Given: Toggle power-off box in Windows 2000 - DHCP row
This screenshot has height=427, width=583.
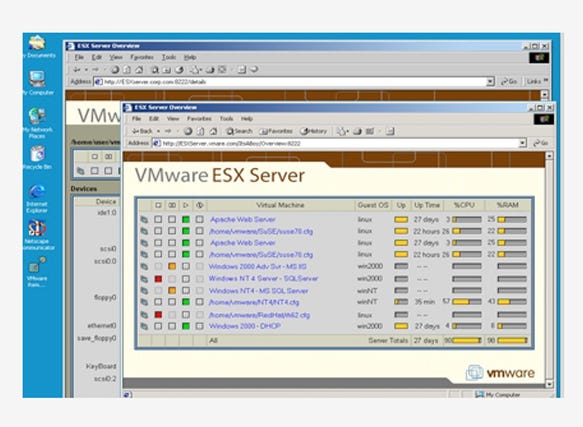Looking at the screenshot, I should click(x=158, y=326).
